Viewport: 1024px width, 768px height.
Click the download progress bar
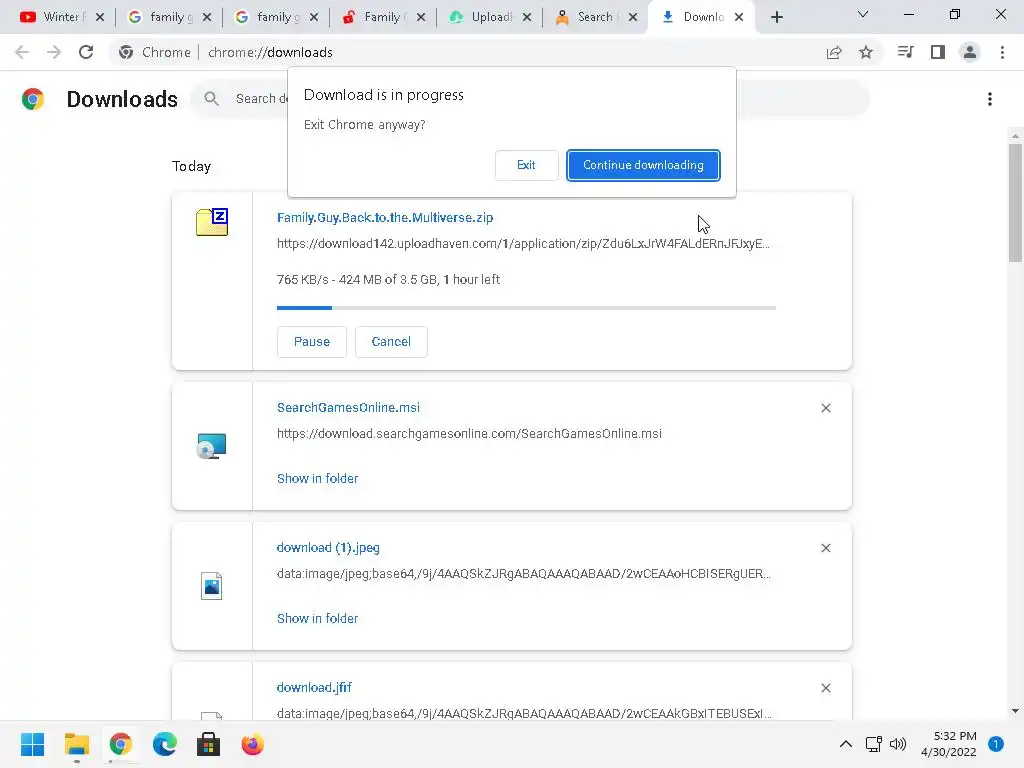point(526,308)
